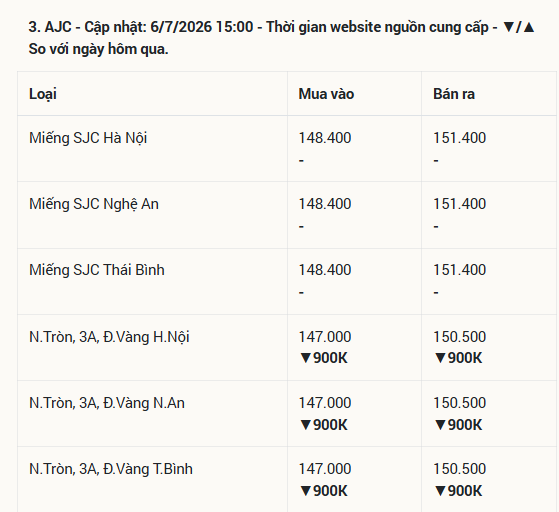Click down-arrow 900K under T.Bình sell price

pyautogui.click(x=458, y=491)
